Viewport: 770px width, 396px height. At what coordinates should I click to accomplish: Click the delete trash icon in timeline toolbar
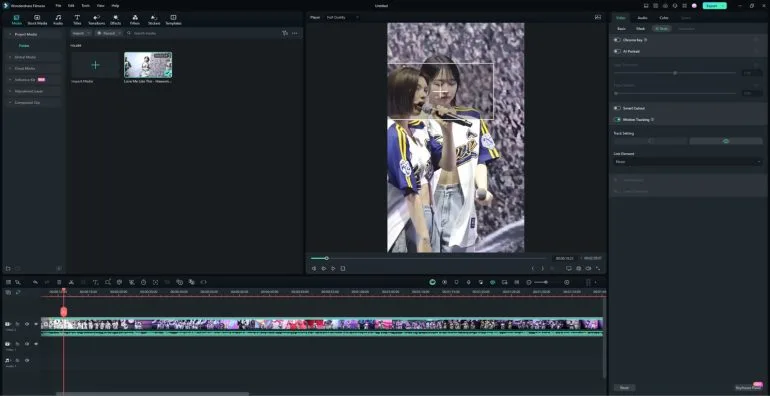[59, 282]
